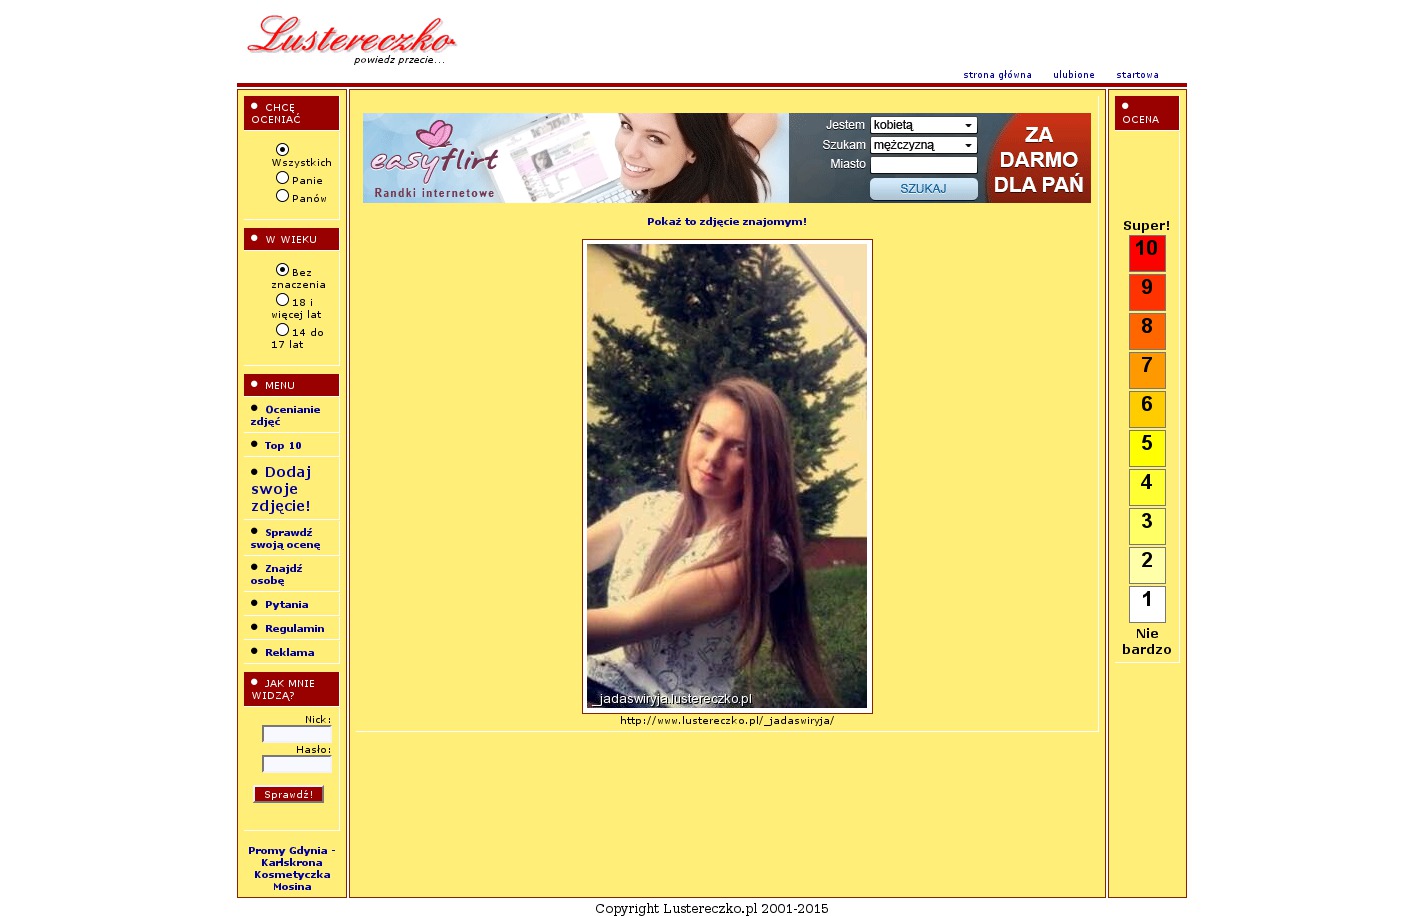Click the profile photo

point(727,476)
